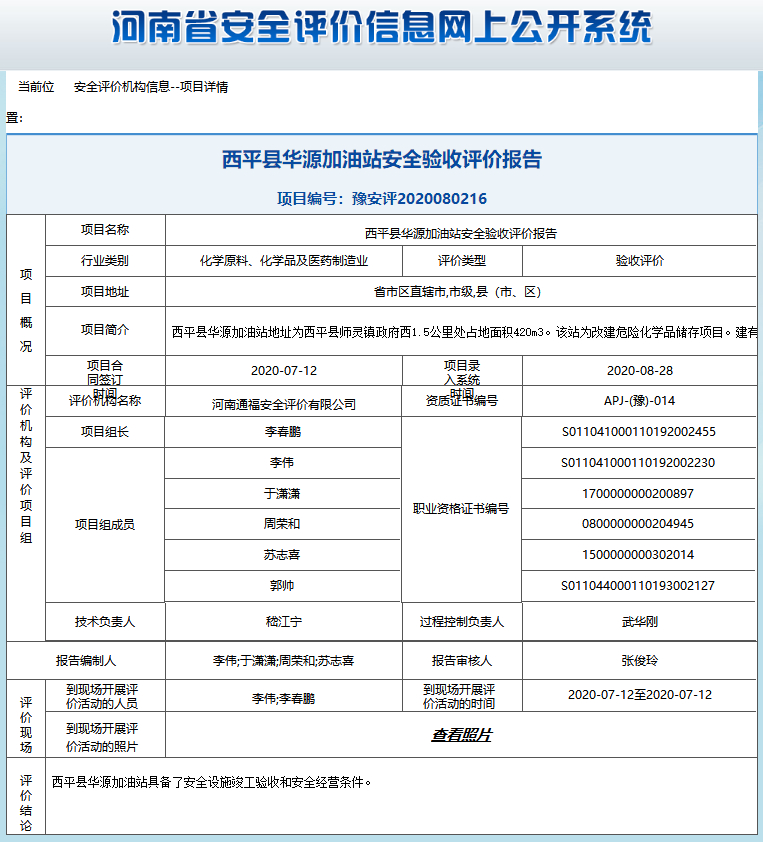Click the 到现场开展评价活动的时间 label
Viewport: 763px width, 842px height.
click(x=459, y=696)
